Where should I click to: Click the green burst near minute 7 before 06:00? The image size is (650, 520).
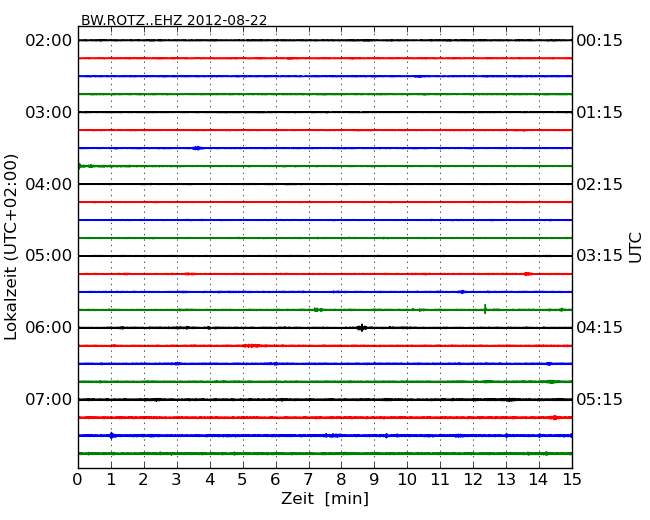pyautogui.click(x=318, y=310)
